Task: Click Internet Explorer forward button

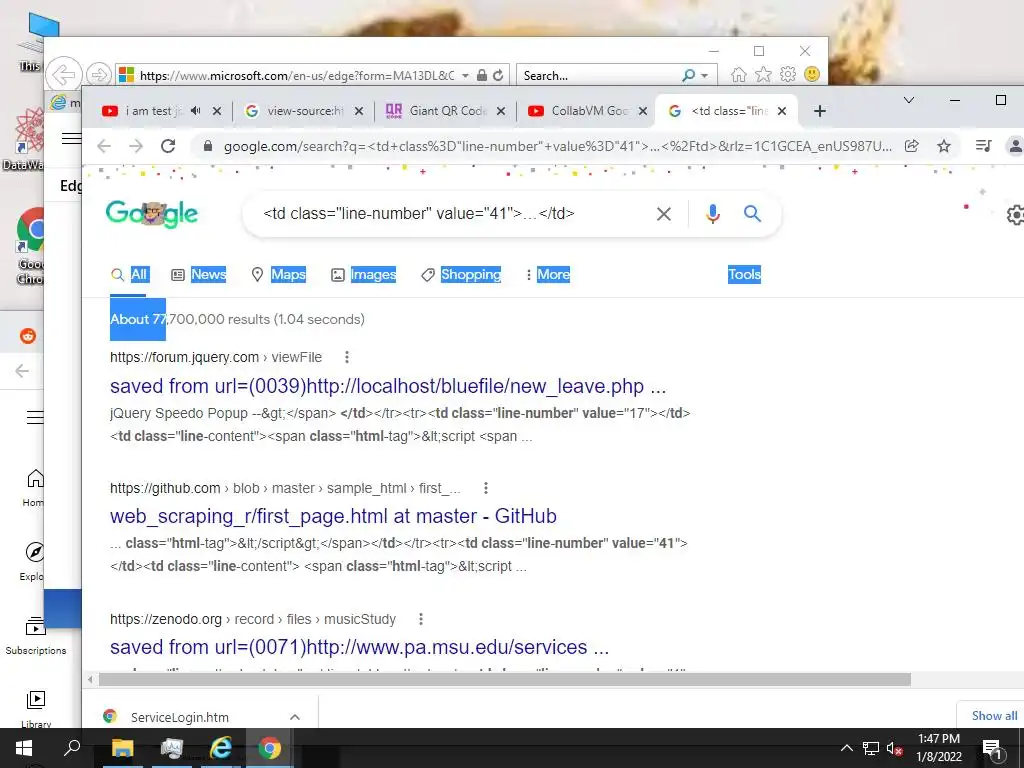Action: point(99,74)
